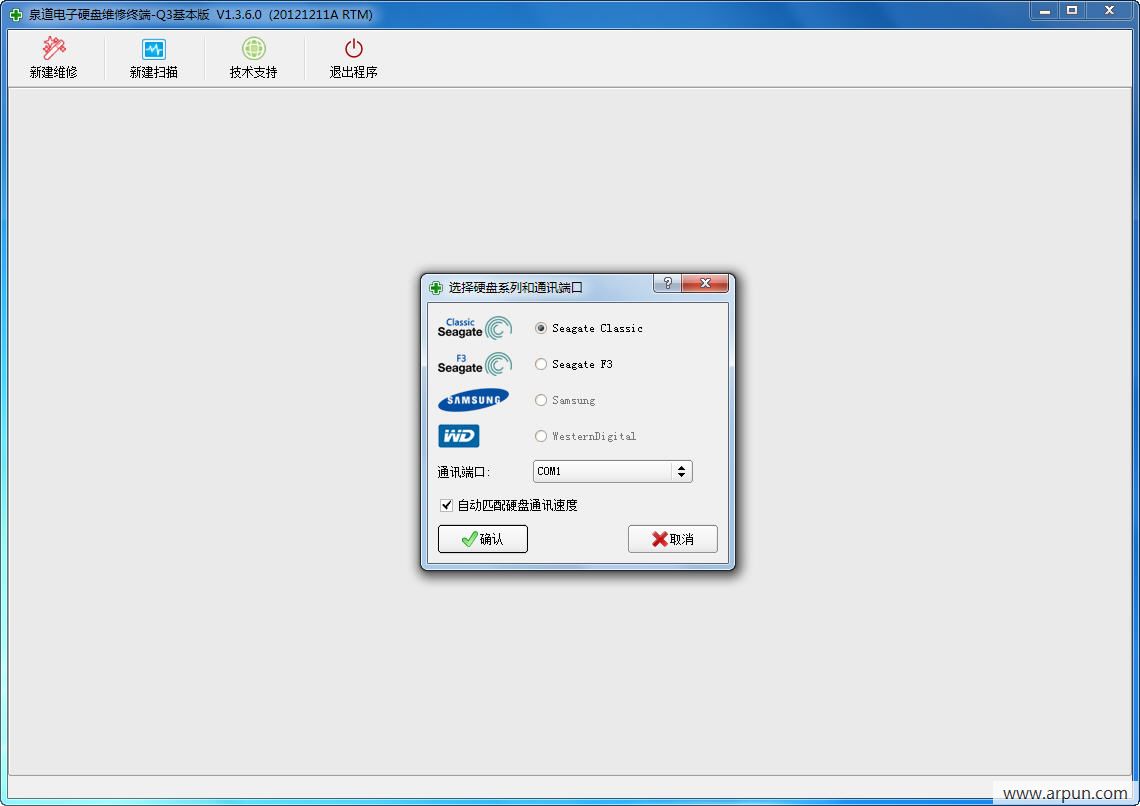This screenshot has height=806, width=1140.
Task: Open 技术支持 technical support
Action: (x=253, y=58)
